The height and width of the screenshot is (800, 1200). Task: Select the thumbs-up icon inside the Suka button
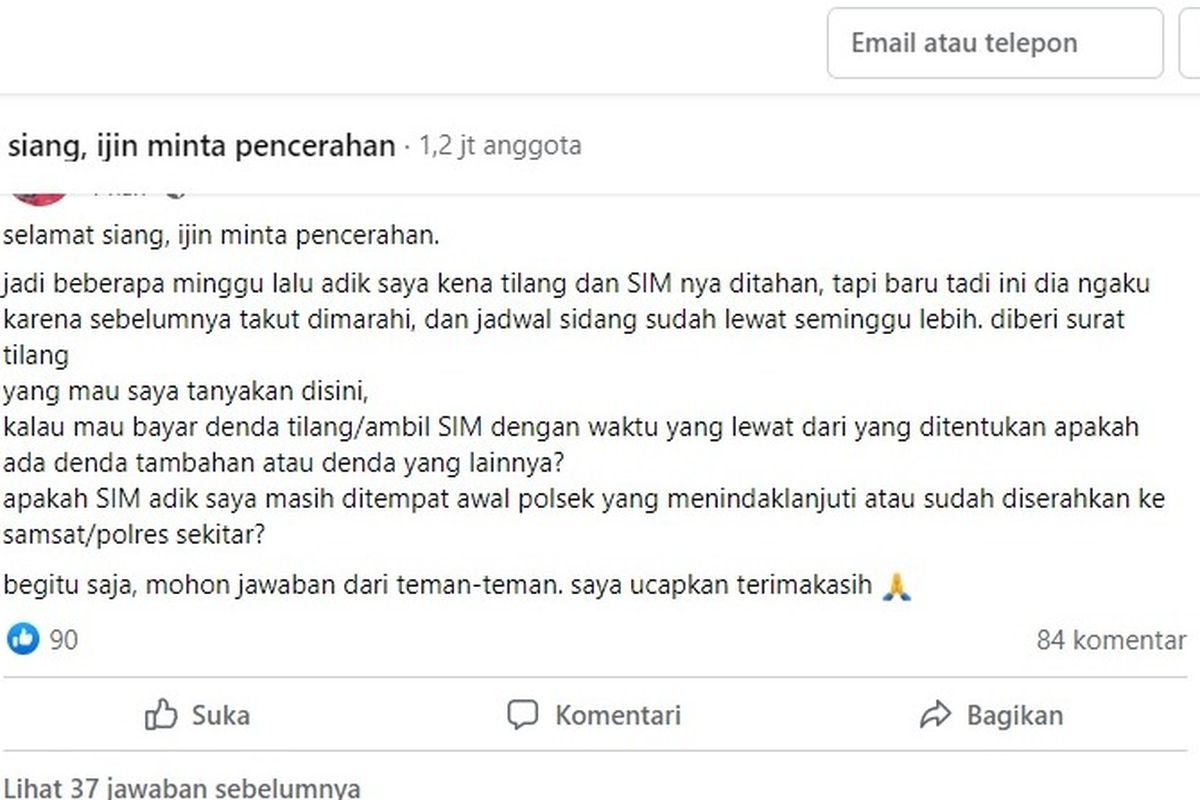(163, 715)
